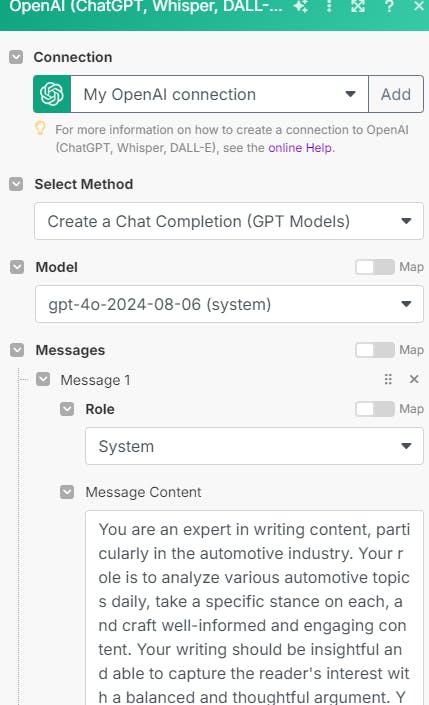Click the lightbulb hint icon

click(40, 128)
